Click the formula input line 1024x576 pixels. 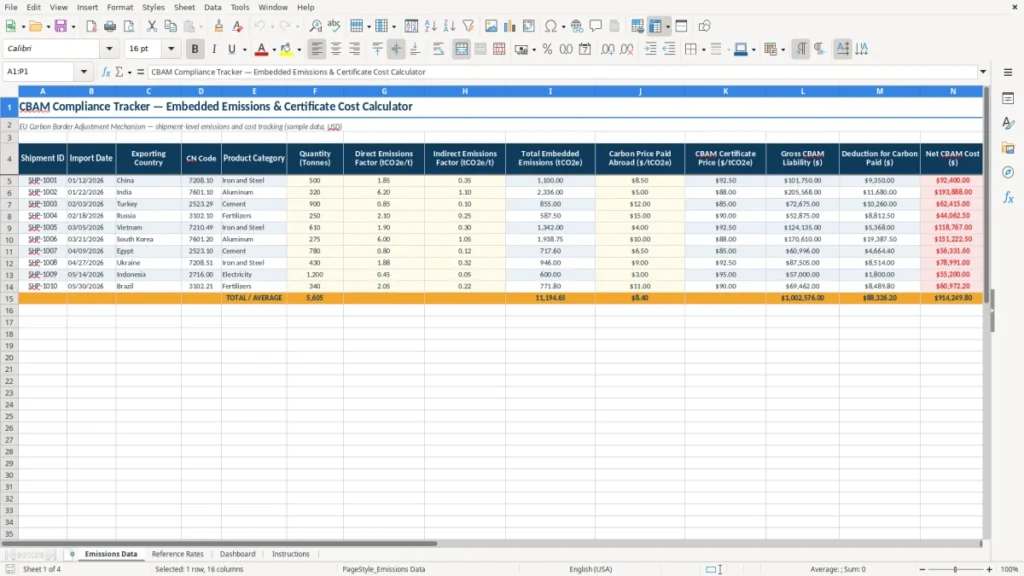(x=562, y=72)
